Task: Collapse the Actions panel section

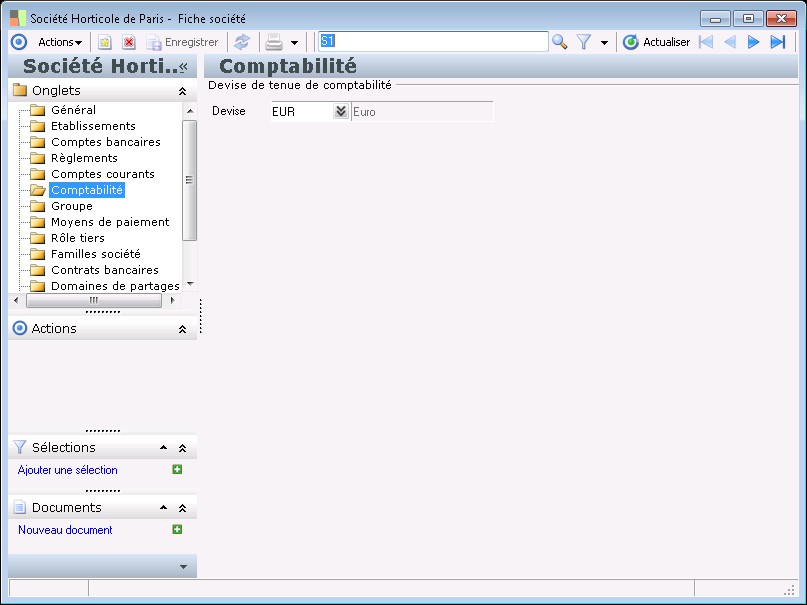Action: click(x=182, y=329)
